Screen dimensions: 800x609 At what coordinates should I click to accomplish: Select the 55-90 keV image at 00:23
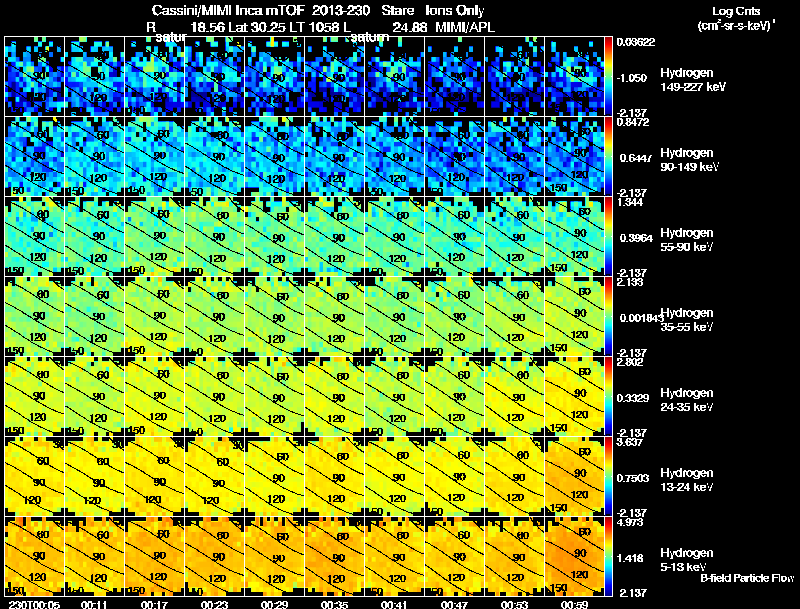click(x=215, y=237)
